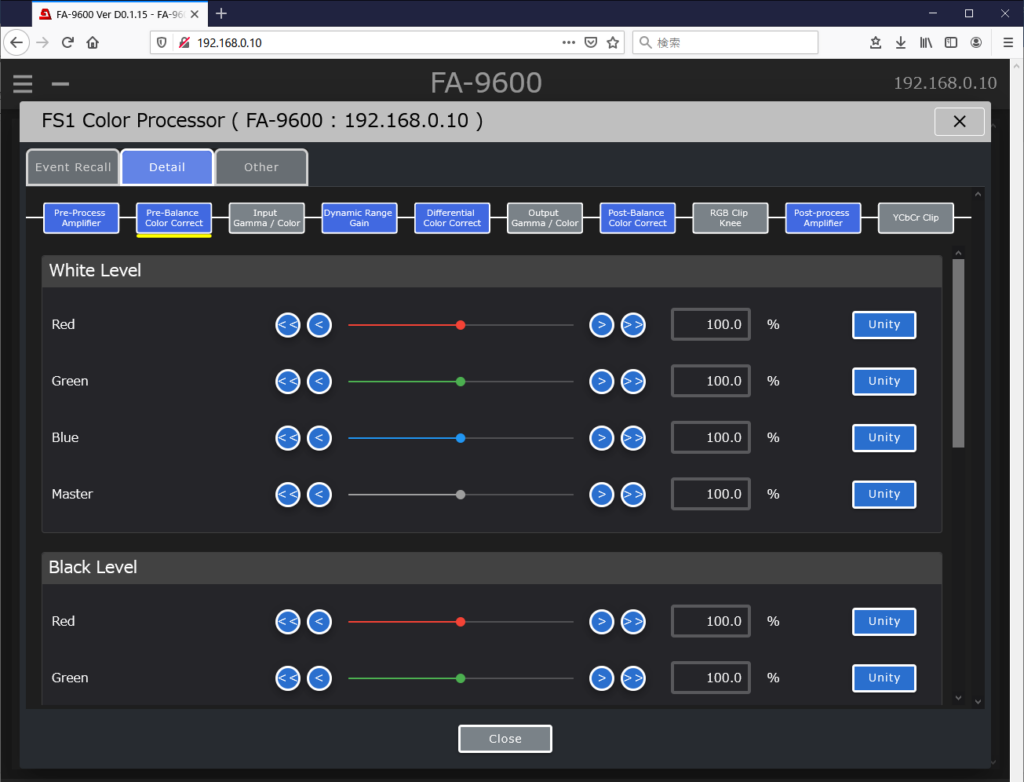Select the Differential Color Correct block
Screen dimensions: 1024x782
(452, 218)
